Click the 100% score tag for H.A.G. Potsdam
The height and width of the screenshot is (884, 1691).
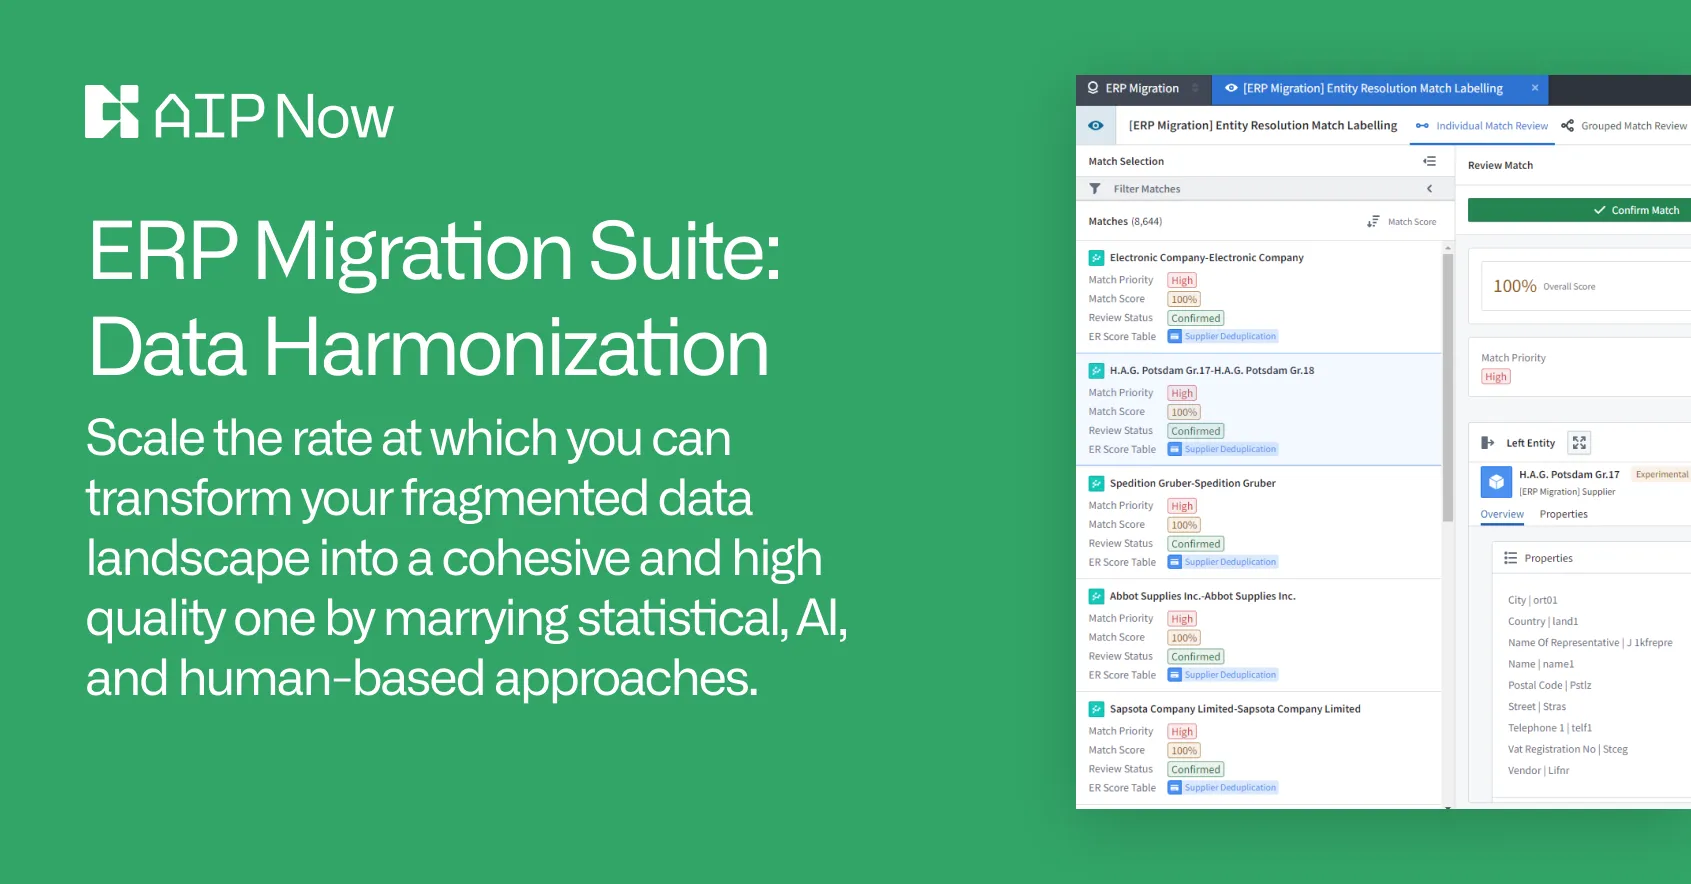tap(1184, 413)
